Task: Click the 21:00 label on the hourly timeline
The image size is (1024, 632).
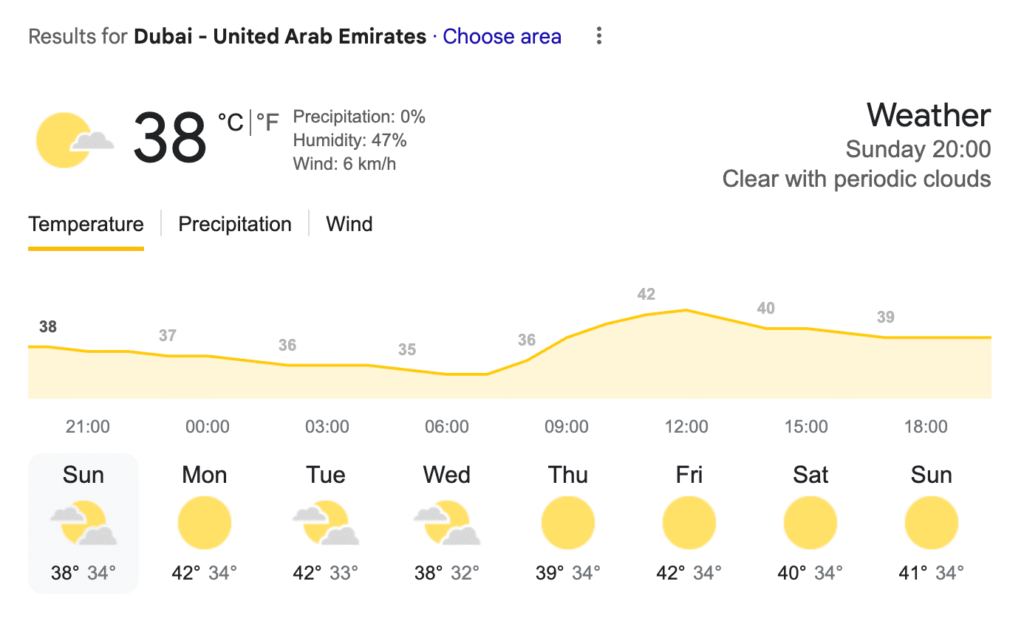Action: (88, 427)
